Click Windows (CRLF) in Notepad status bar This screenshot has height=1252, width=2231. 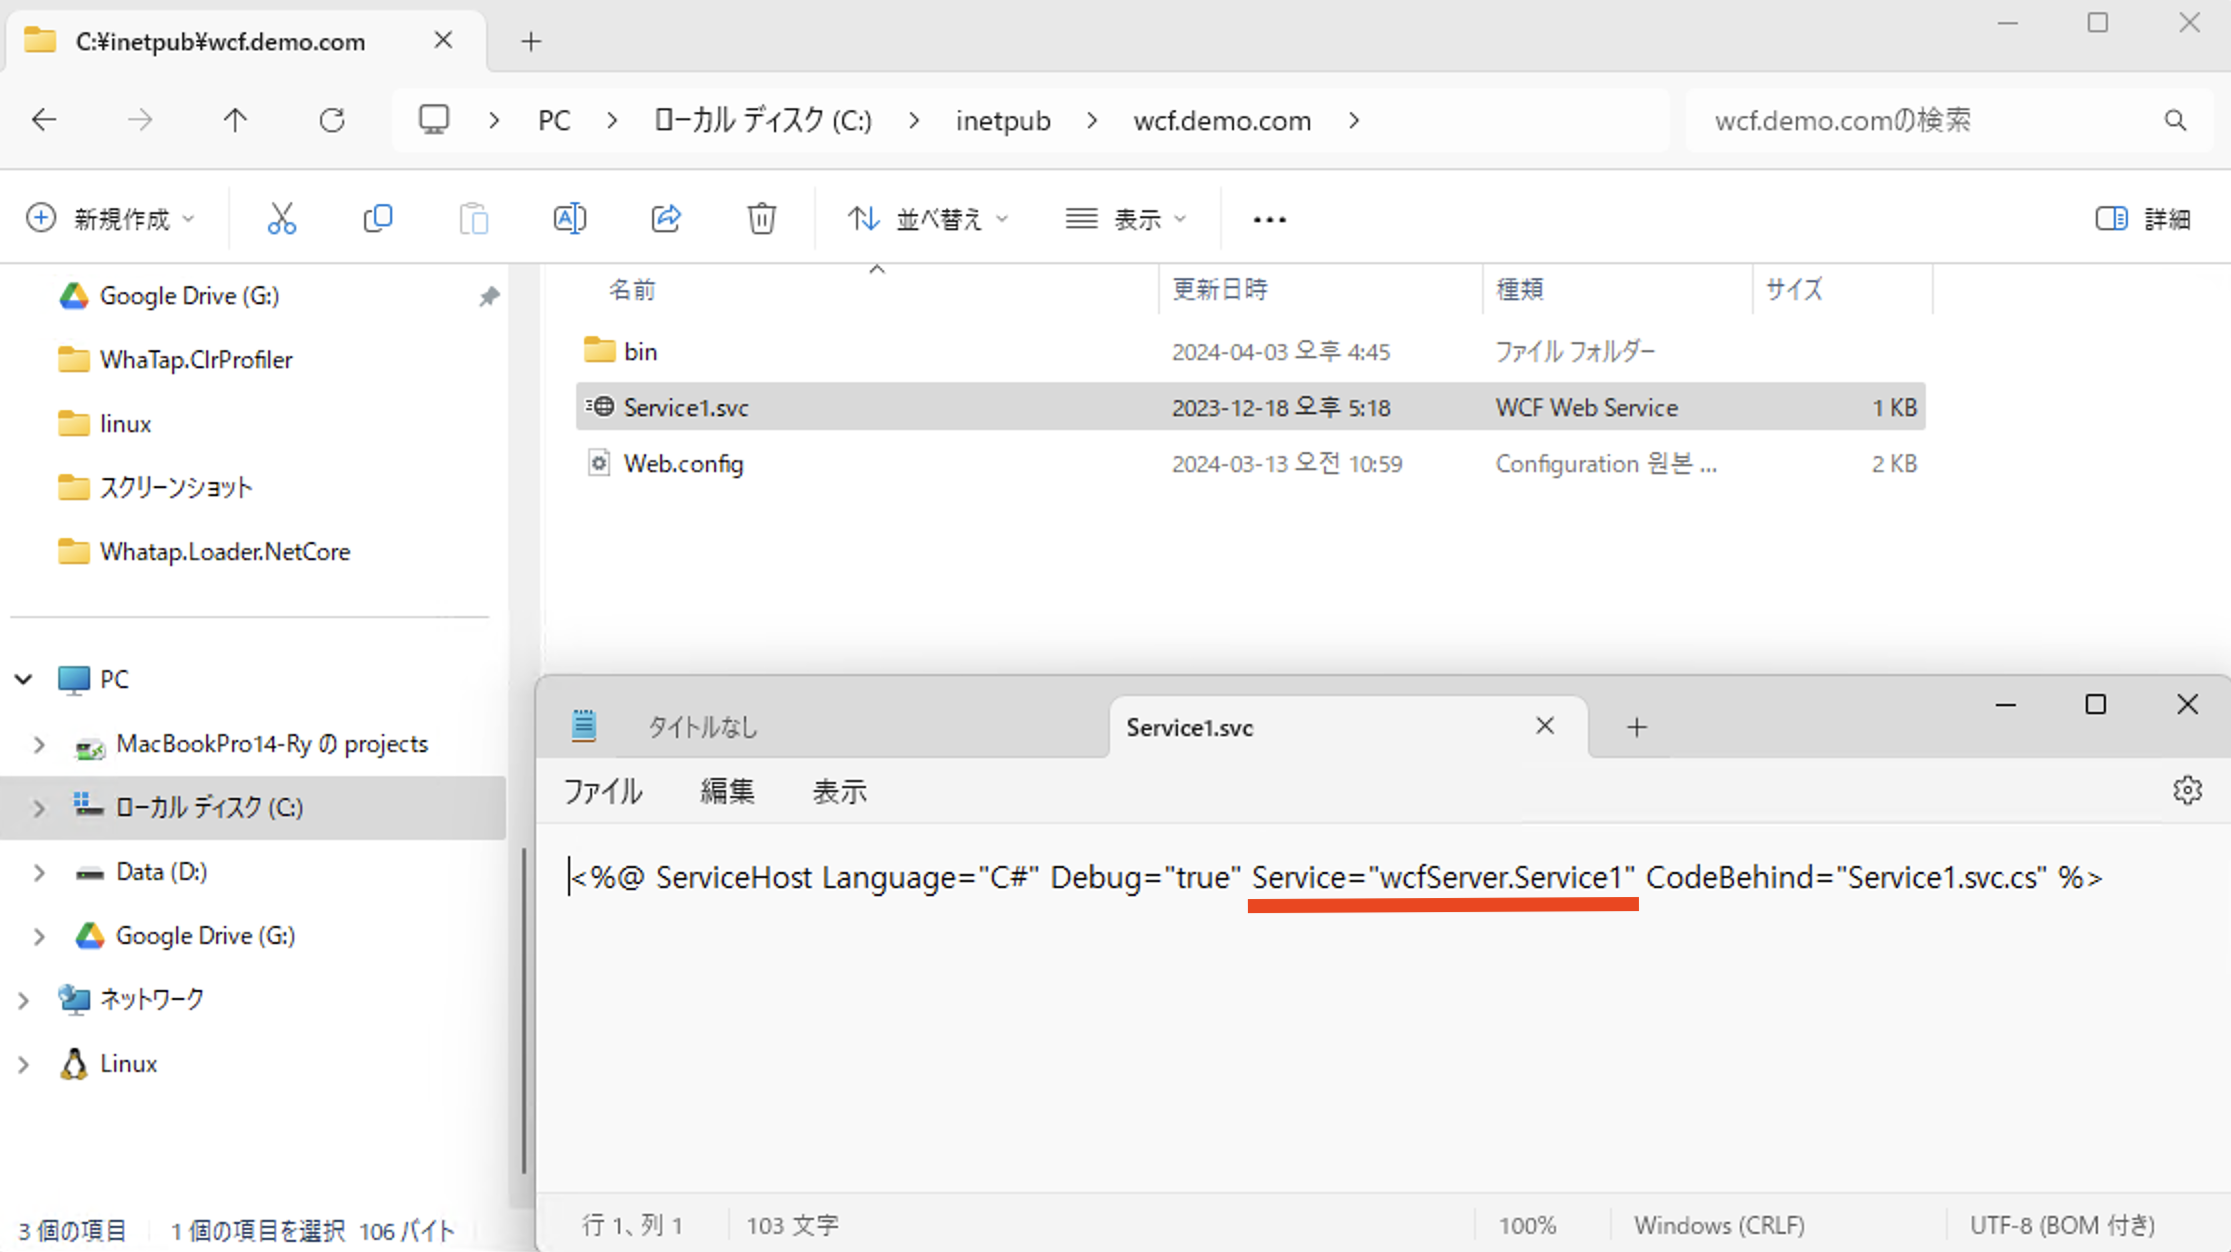tap(1719, 1225)
